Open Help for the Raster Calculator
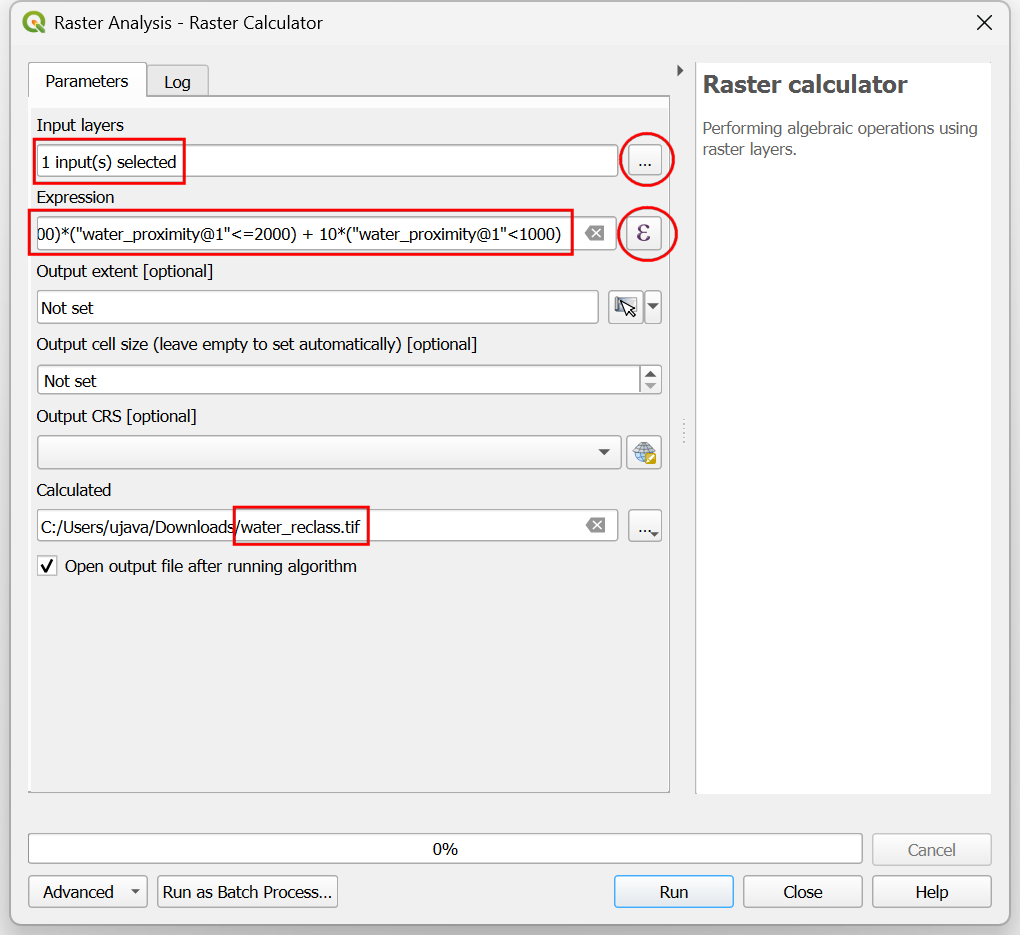The width and height of the screenshot is (1020, 935). click(931, 892)
